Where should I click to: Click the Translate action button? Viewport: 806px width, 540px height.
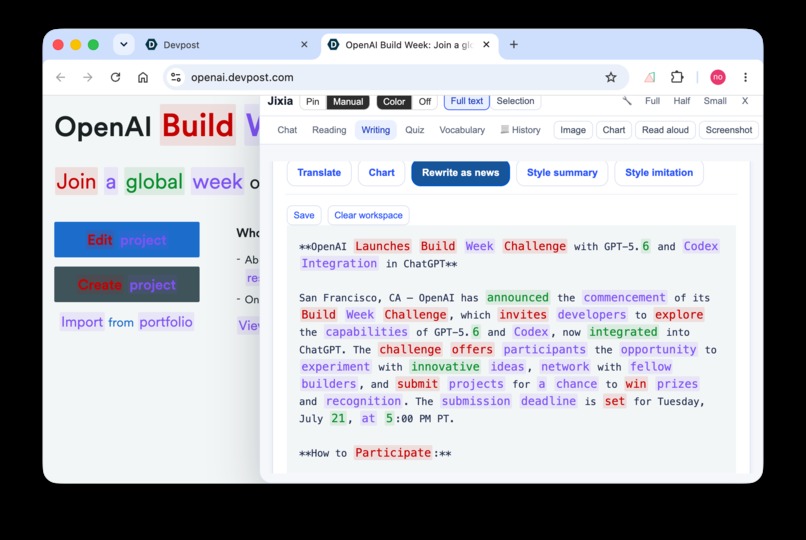[319, 173]
